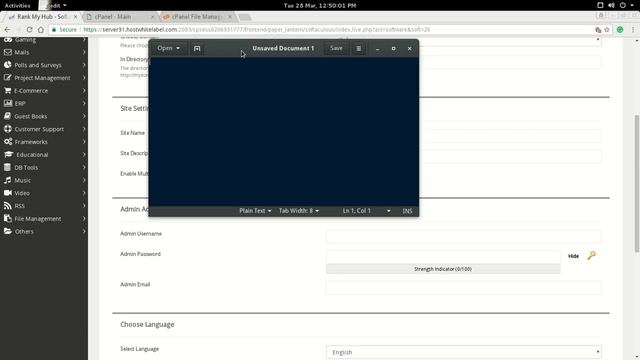Click the page vertical scrollbar
This screenshot has width=640, height=360.
point(636,184)
